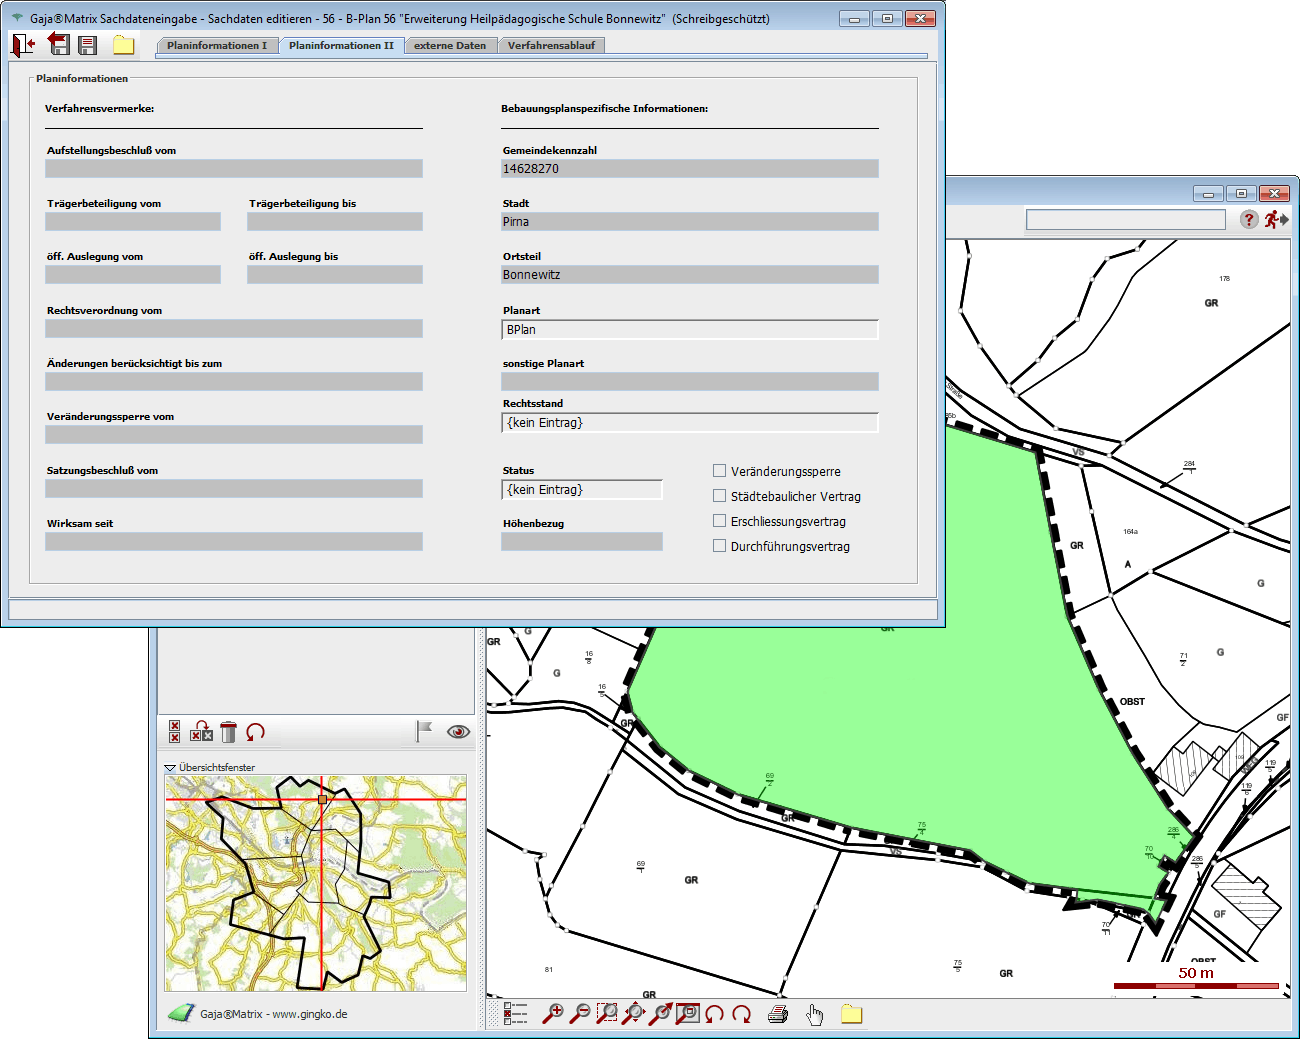Click the externe Daten tab
Screen dimensions: 1300x1039
(450, 46)
